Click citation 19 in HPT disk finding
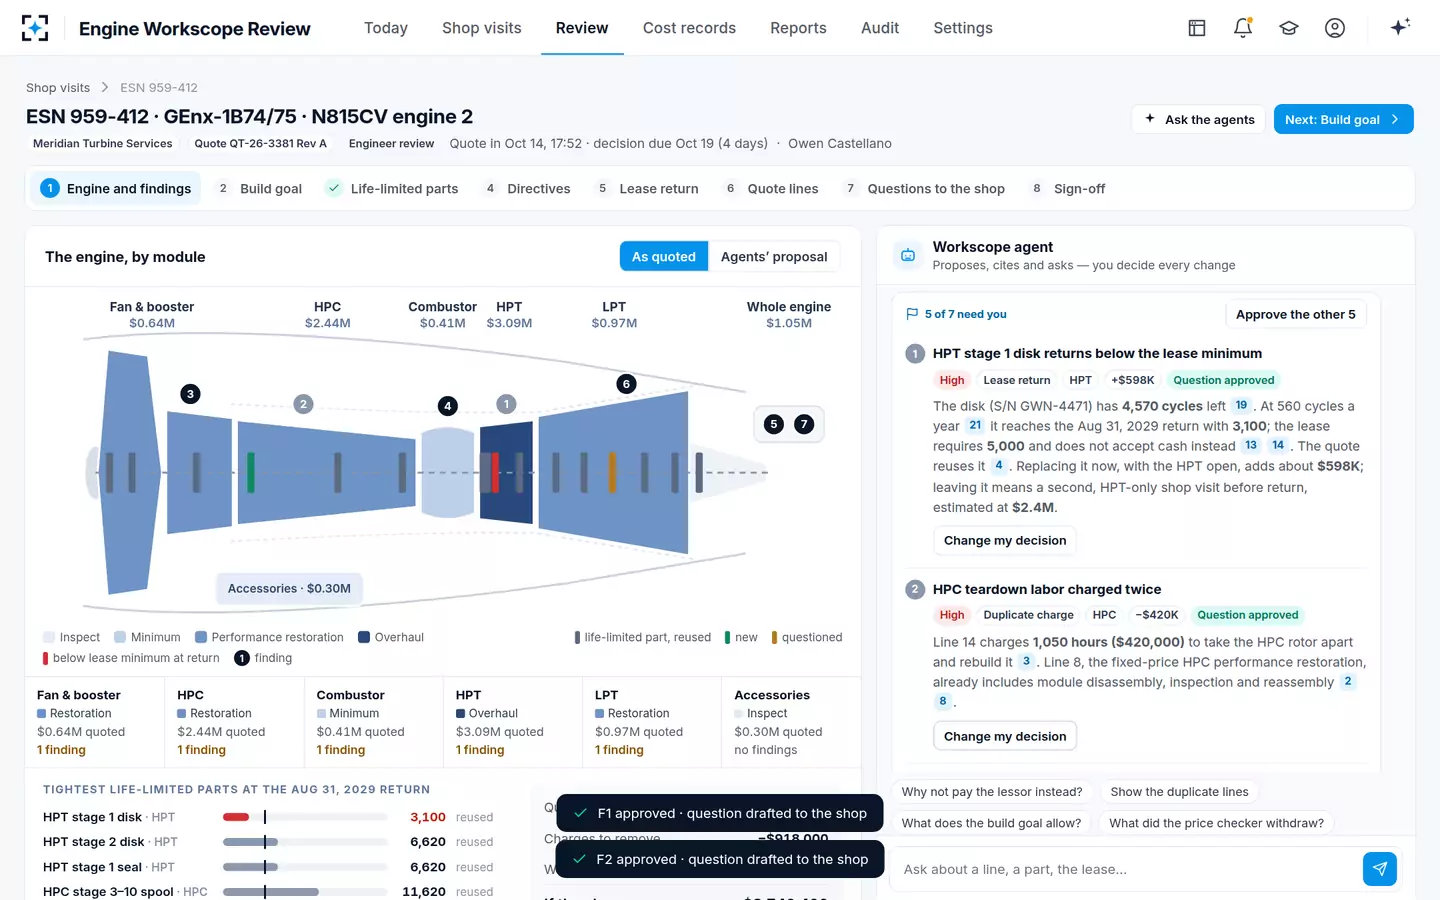Viewport: 1440px width, 900px height. point(1241,405)
